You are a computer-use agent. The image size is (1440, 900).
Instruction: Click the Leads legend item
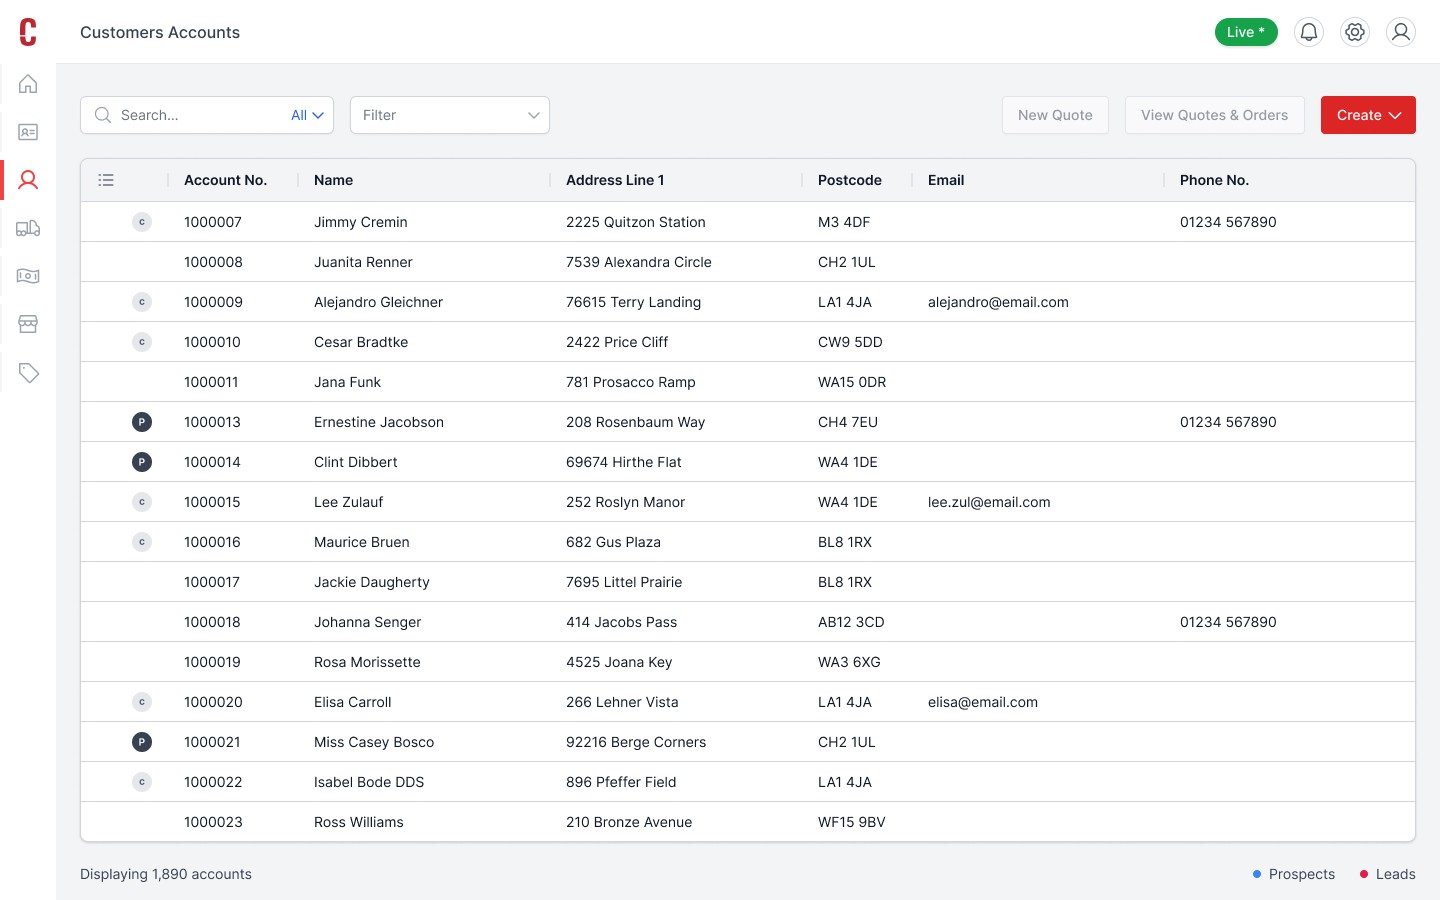tap(1387, 874)
